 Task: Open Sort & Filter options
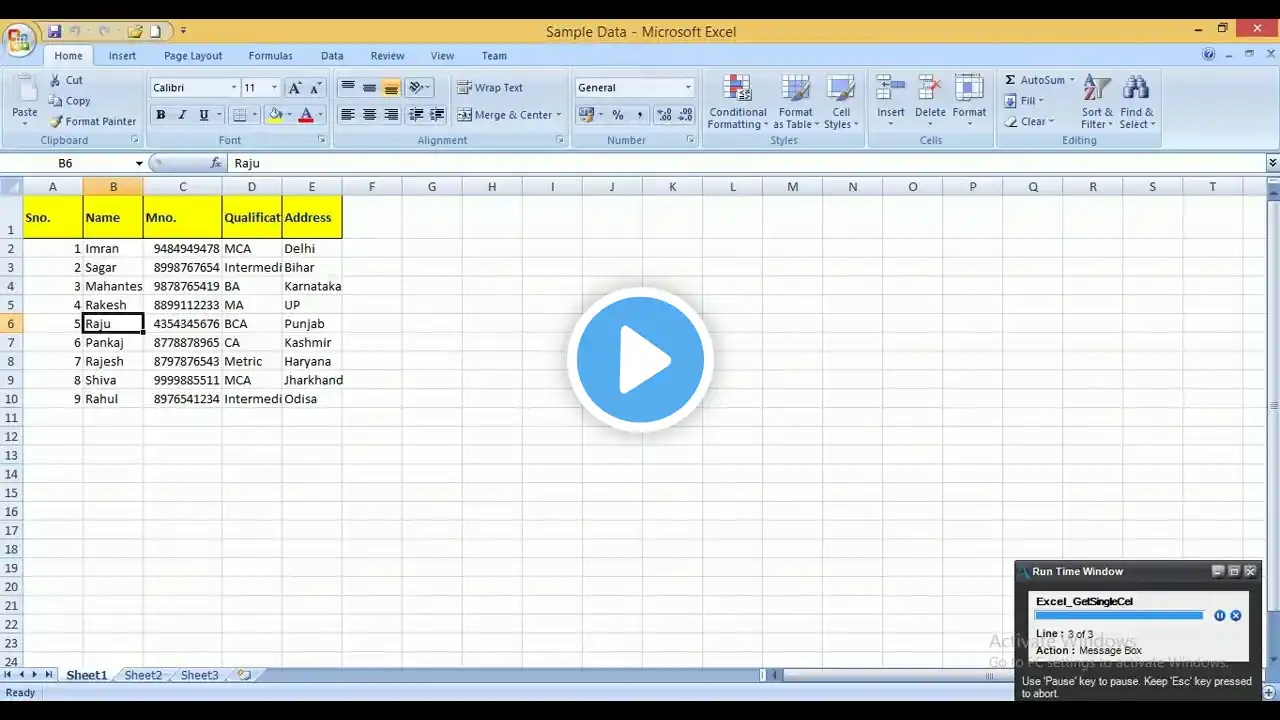pos(1097,102)
